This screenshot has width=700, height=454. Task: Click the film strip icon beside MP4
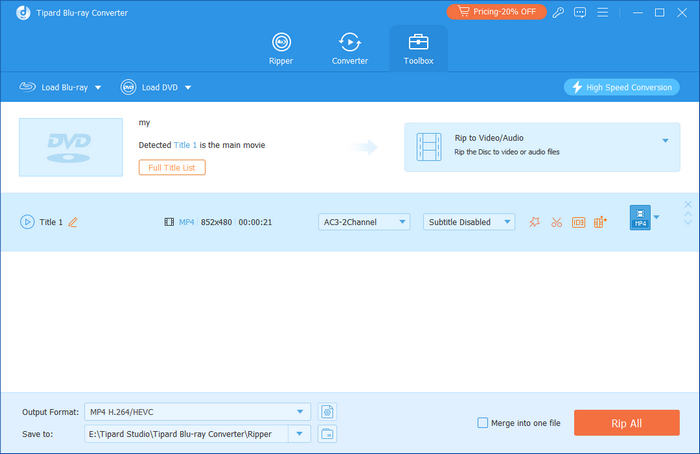(x=169, y=222)
